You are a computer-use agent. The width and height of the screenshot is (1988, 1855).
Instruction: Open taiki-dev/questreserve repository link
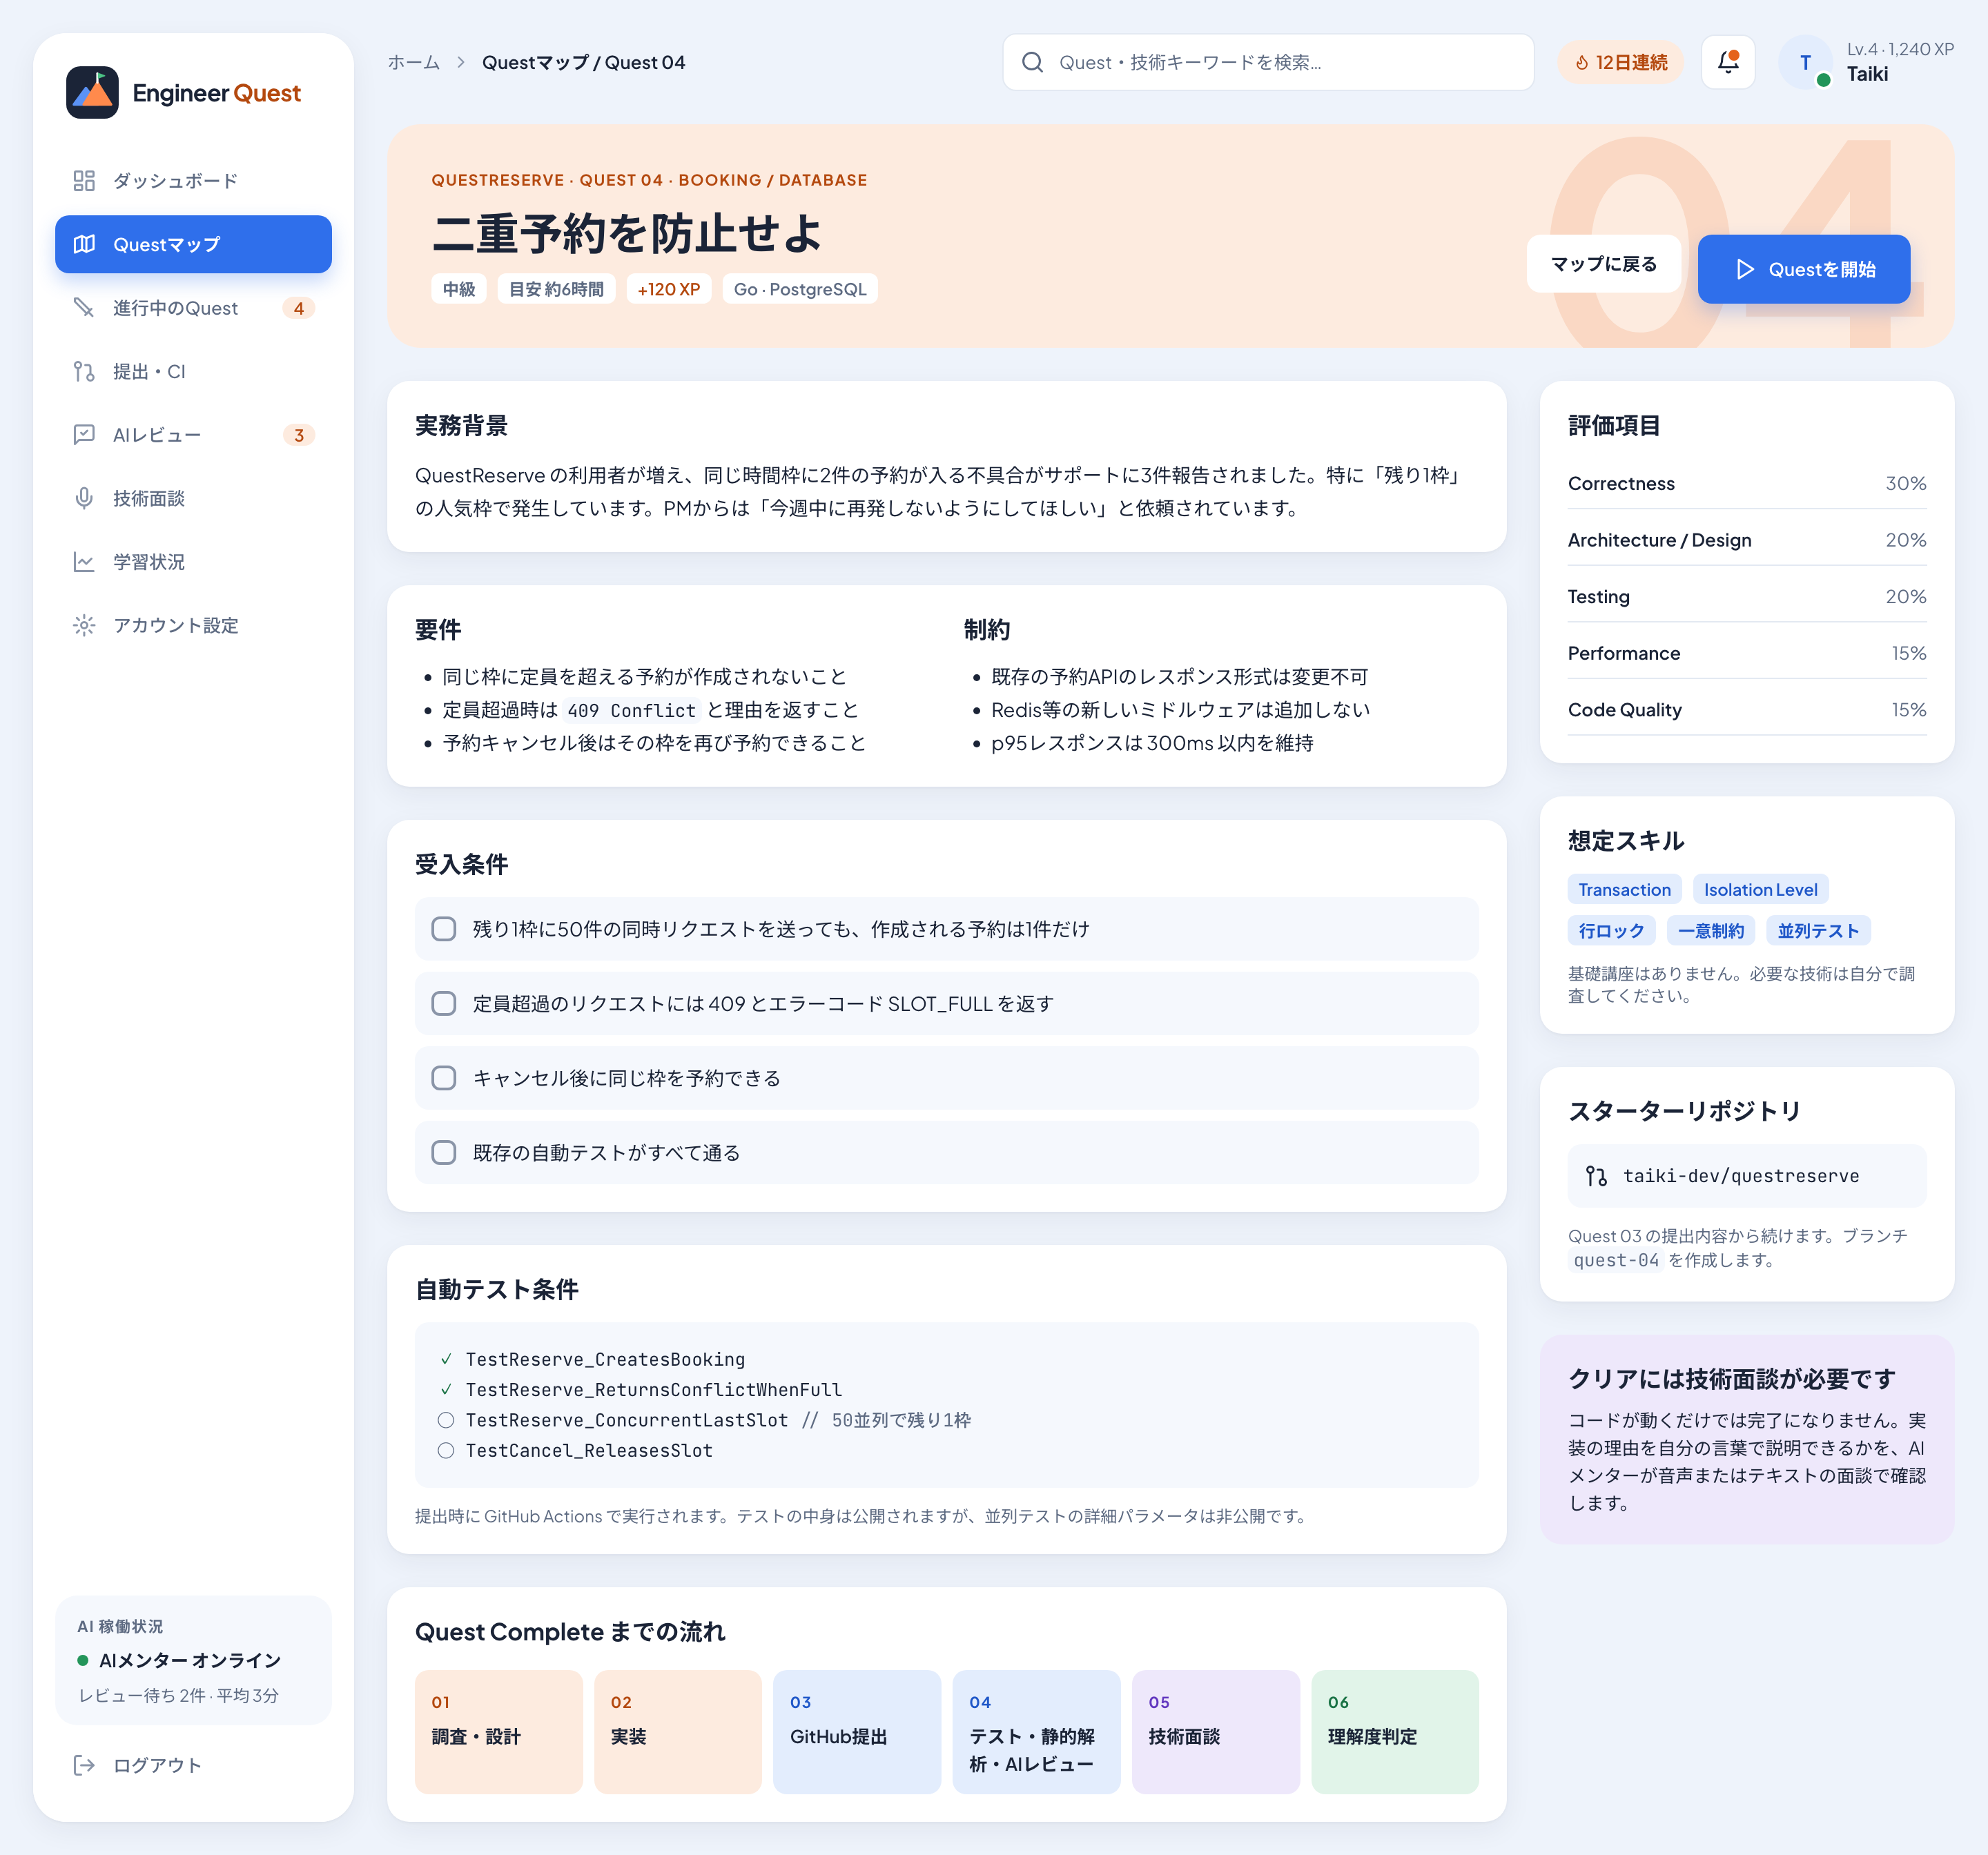[1746, 1176]
